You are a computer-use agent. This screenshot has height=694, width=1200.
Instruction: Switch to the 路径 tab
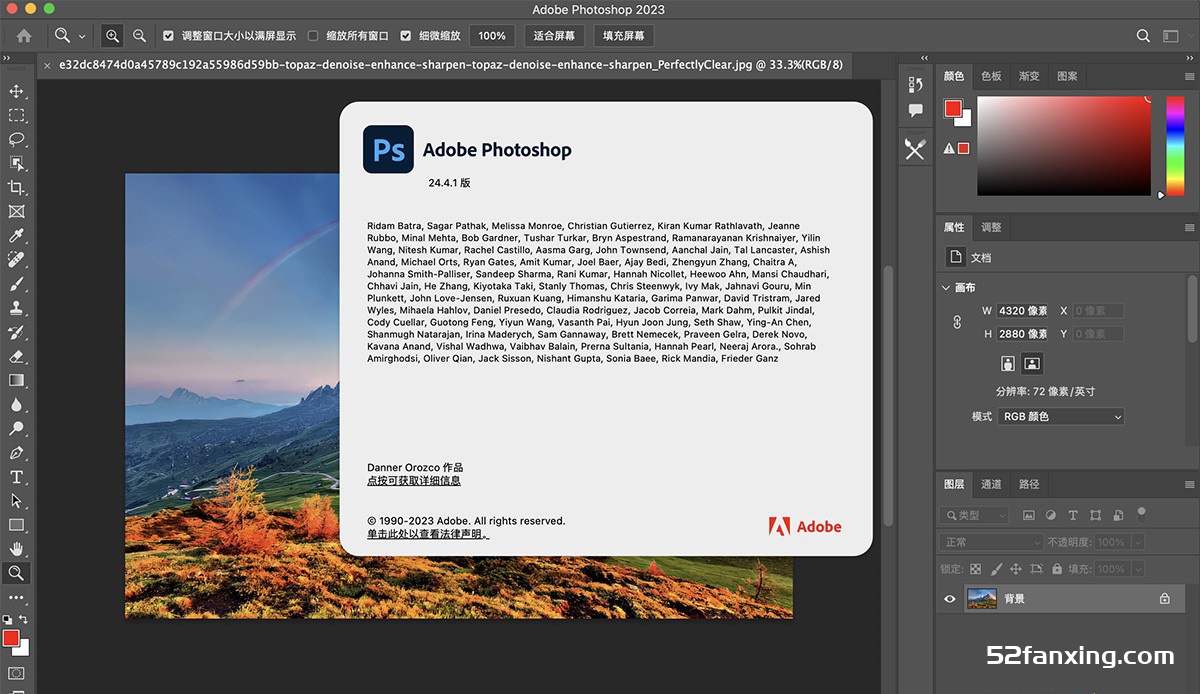tap(1029, 484)
